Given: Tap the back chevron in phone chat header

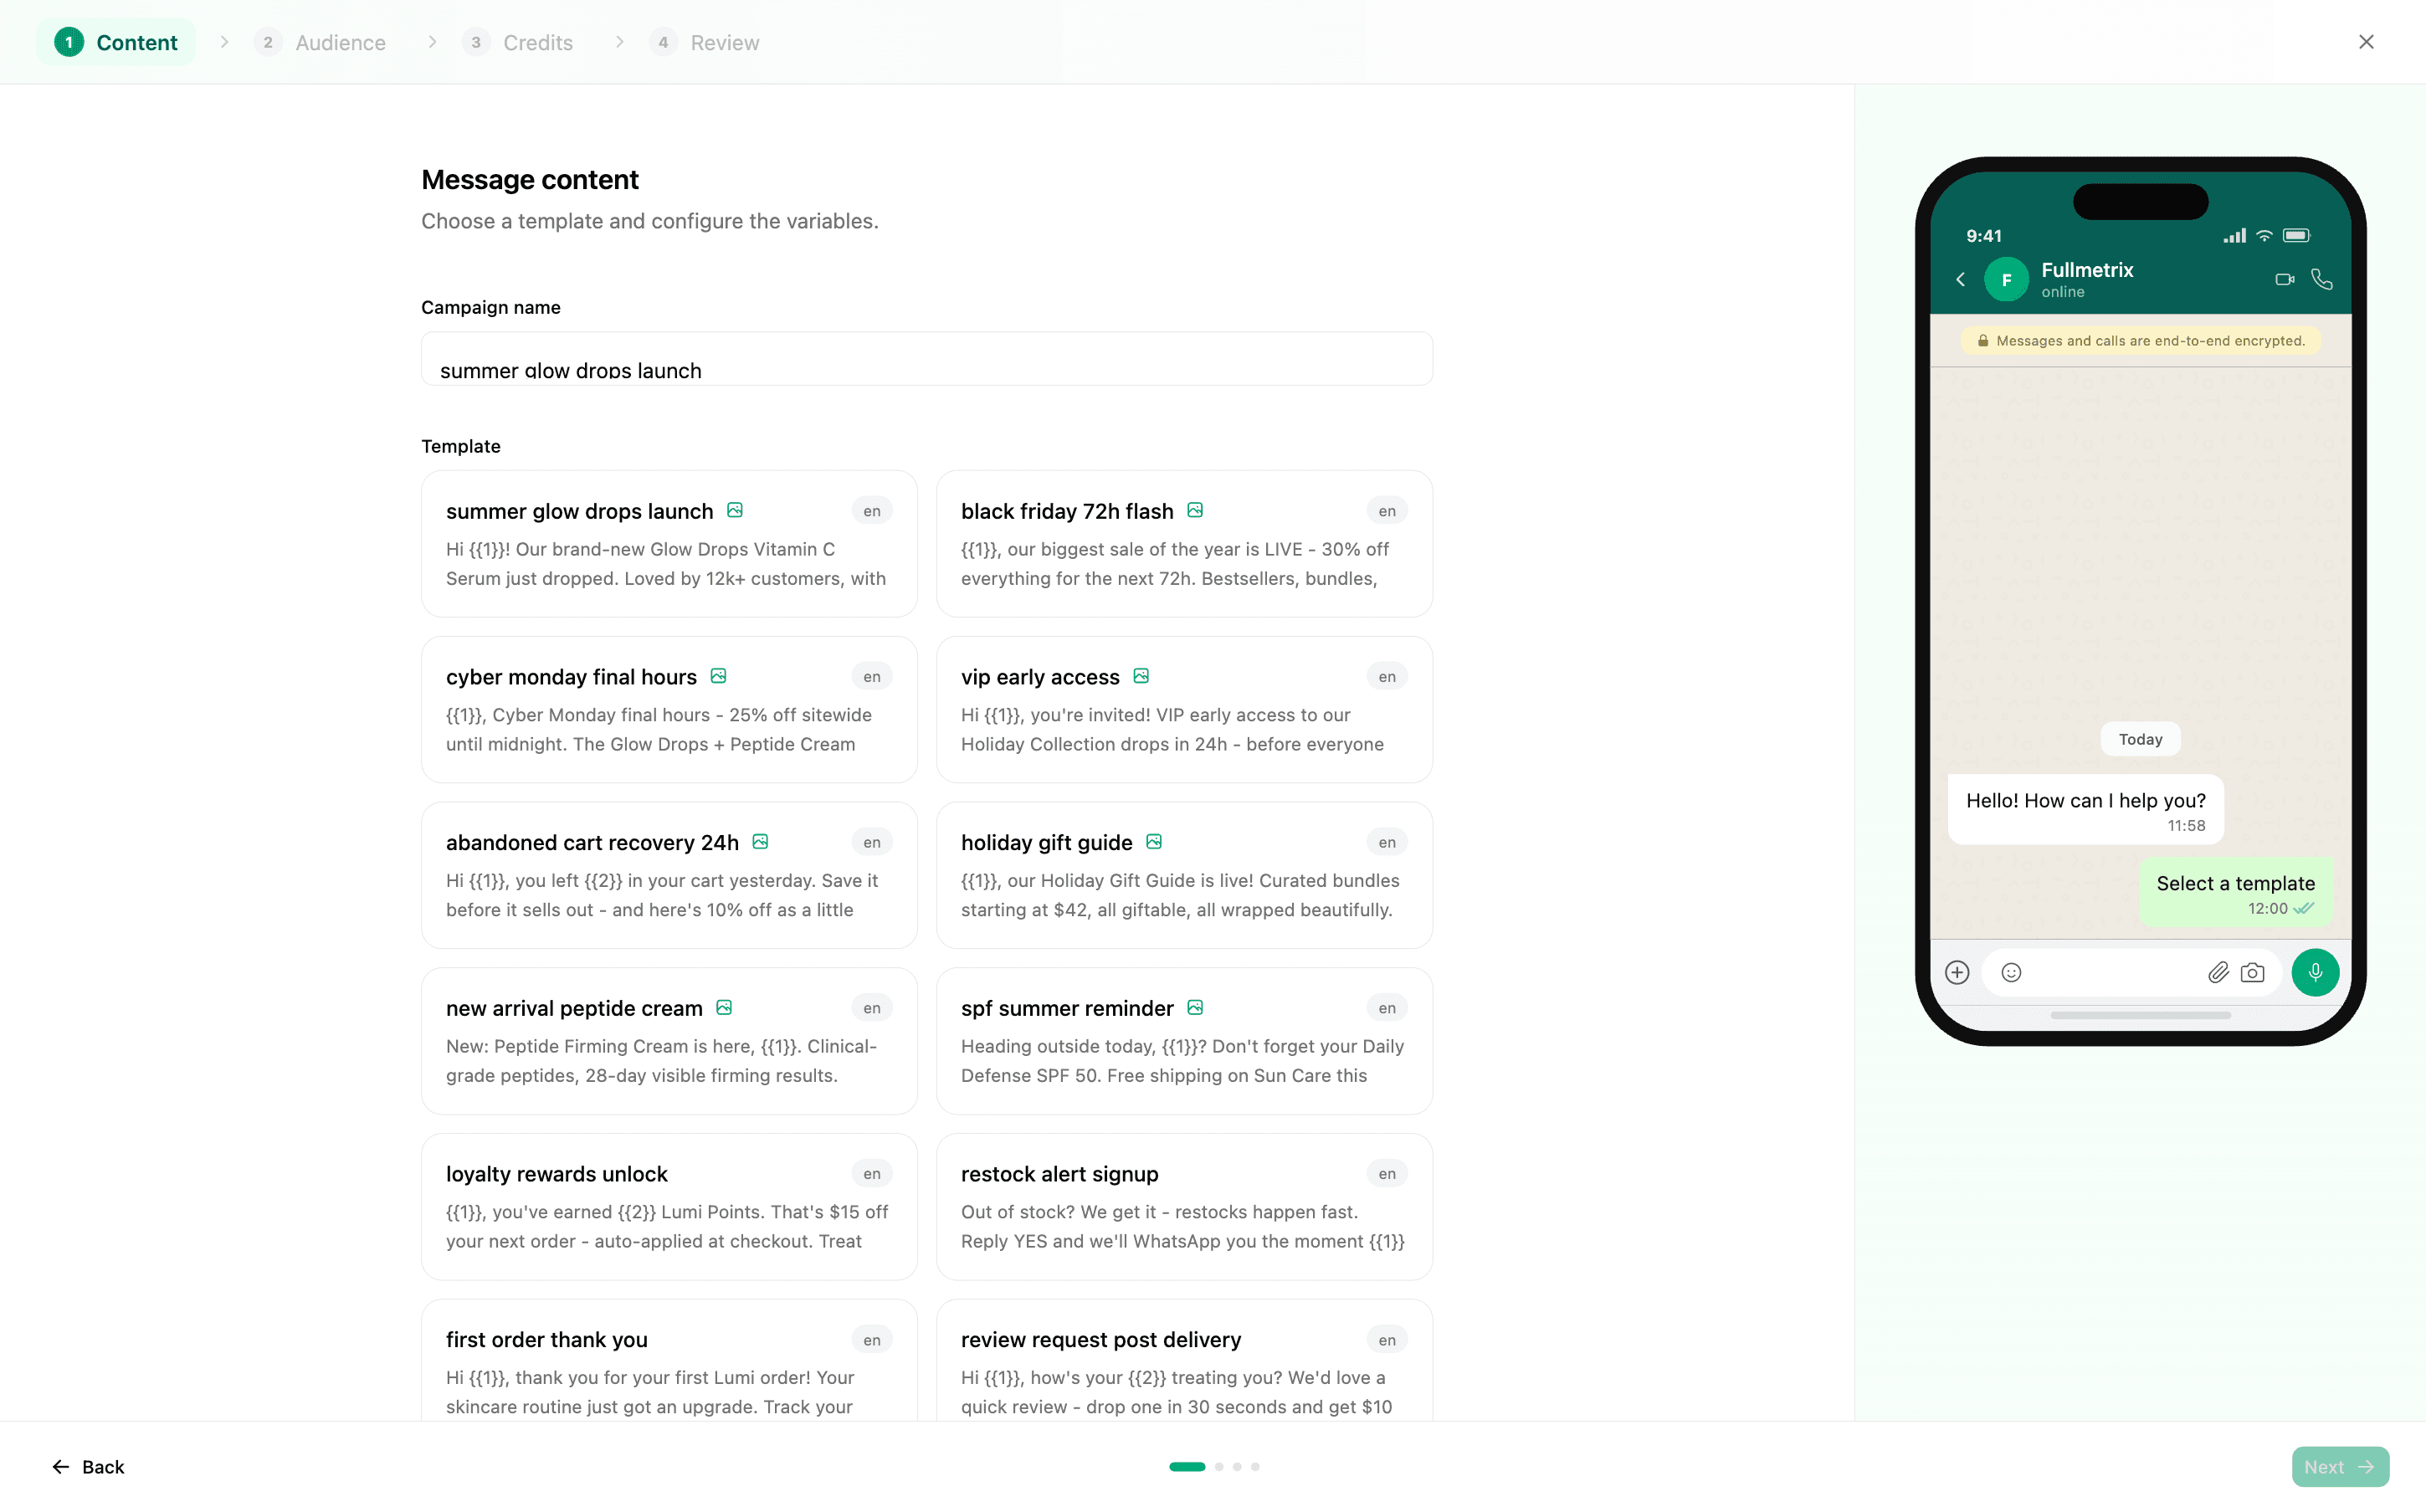Looking at the screenshot, I should (x=1961, y=279).
